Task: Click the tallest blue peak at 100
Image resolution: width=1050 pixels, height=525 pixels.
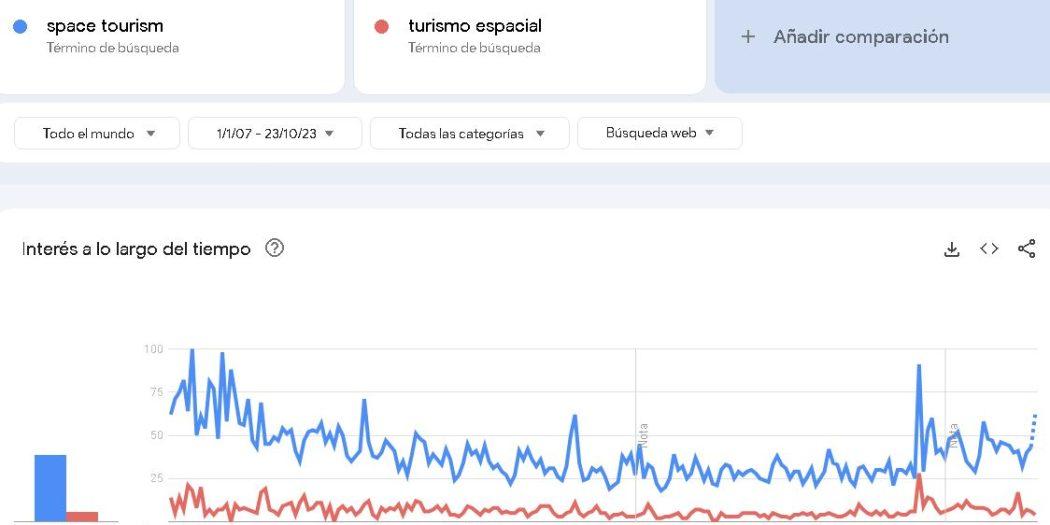Action: (192, 350)
